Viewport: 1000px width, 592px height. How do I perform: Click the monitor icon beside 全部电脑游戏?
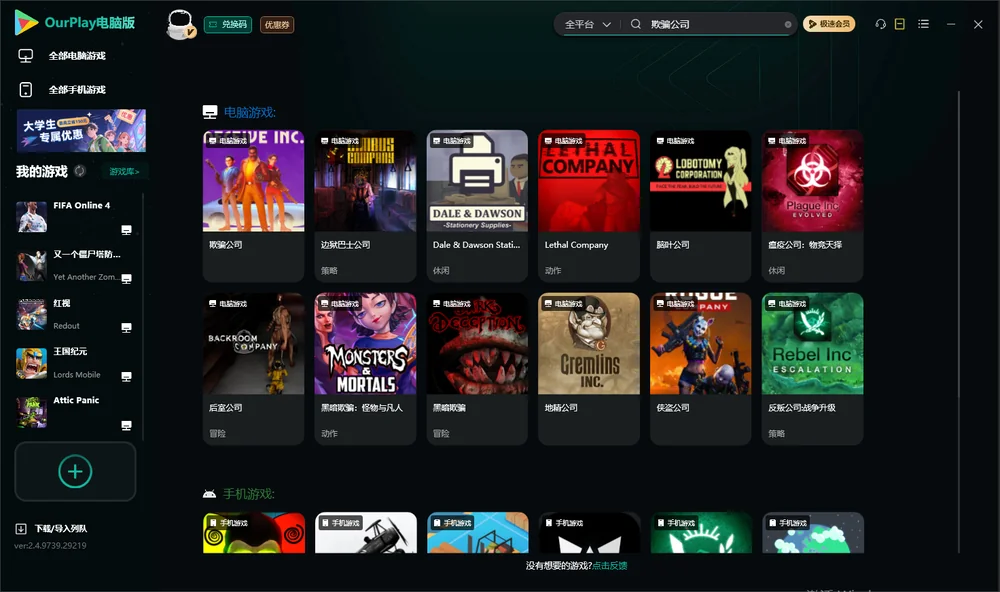[x=26, y=56]
